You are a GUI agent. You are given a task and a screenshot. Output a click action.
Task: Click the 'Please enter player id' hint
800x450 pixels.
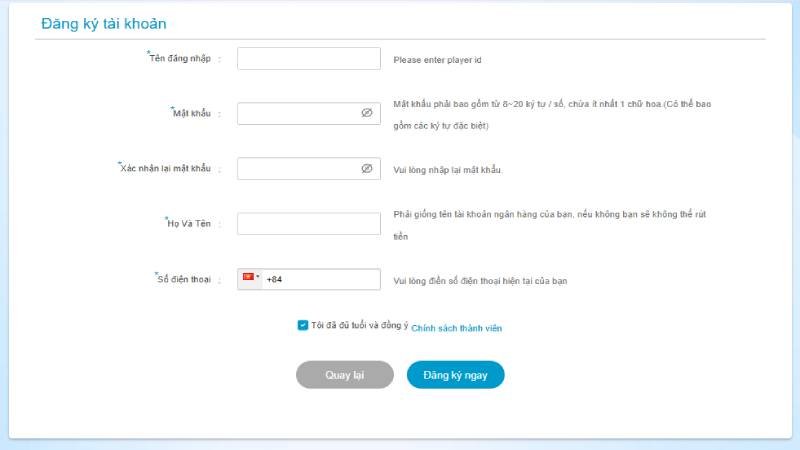[437, 60]
